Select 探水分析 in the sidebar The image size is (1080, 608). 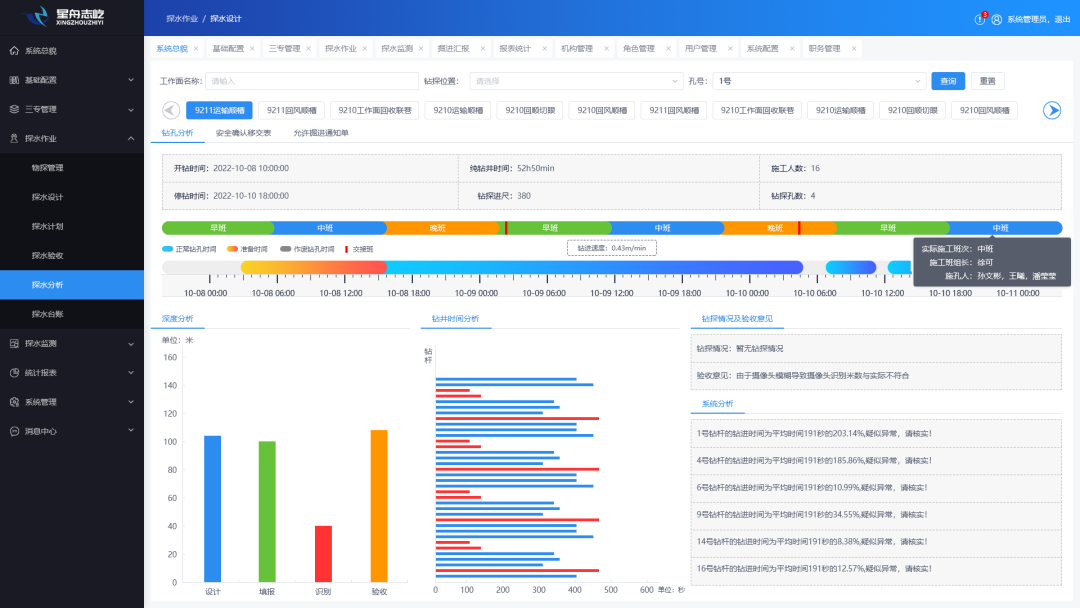72,284
